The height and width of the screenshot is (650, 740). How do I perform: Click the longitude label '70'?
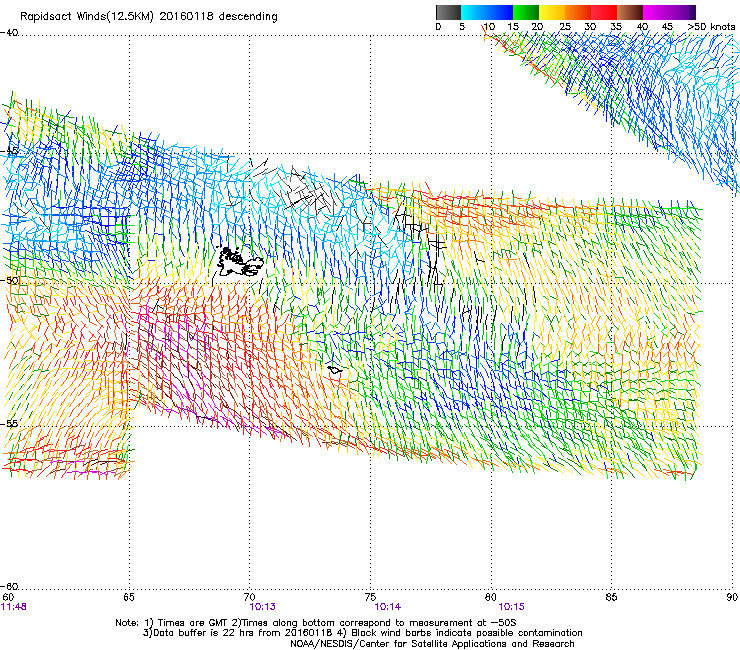click(250, 597)
